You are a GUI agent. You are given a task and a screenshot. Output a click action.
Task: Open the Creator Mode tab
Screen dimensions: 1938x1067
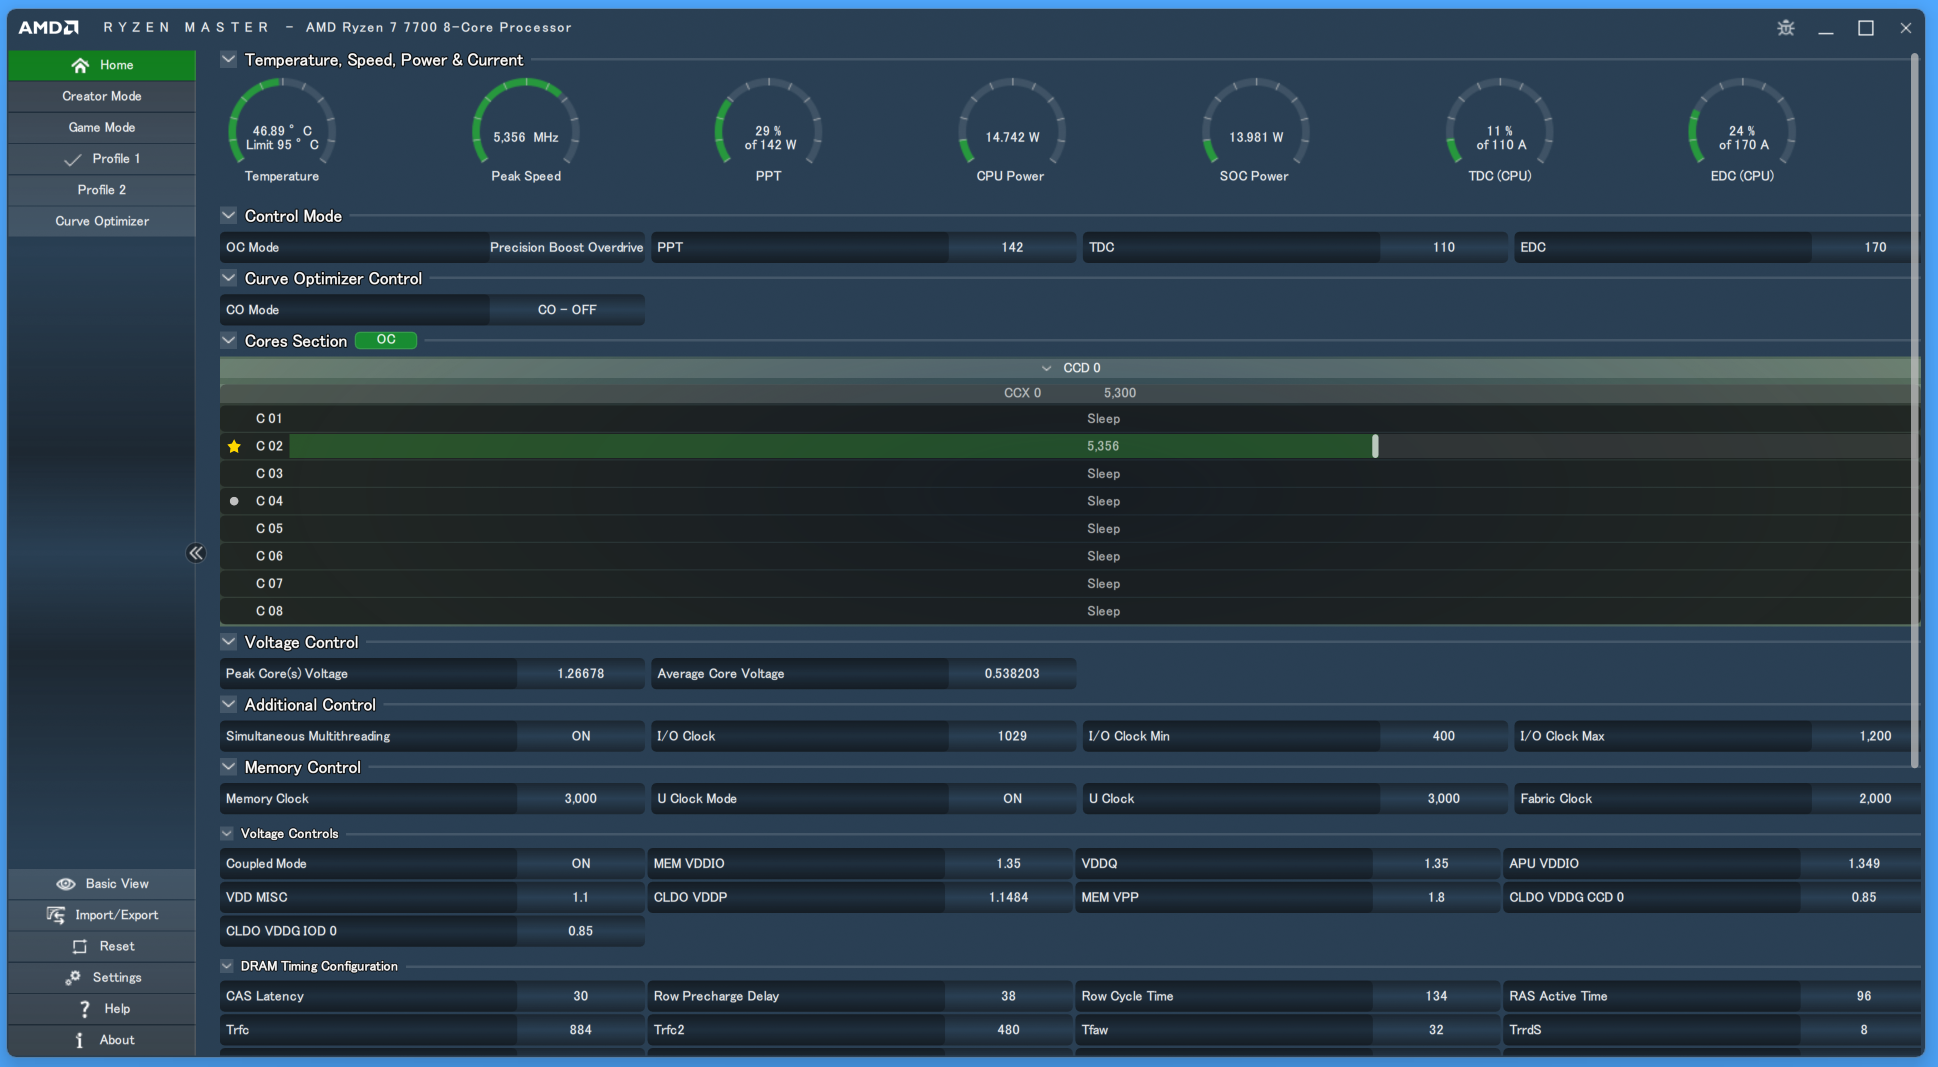coord(102,96)
